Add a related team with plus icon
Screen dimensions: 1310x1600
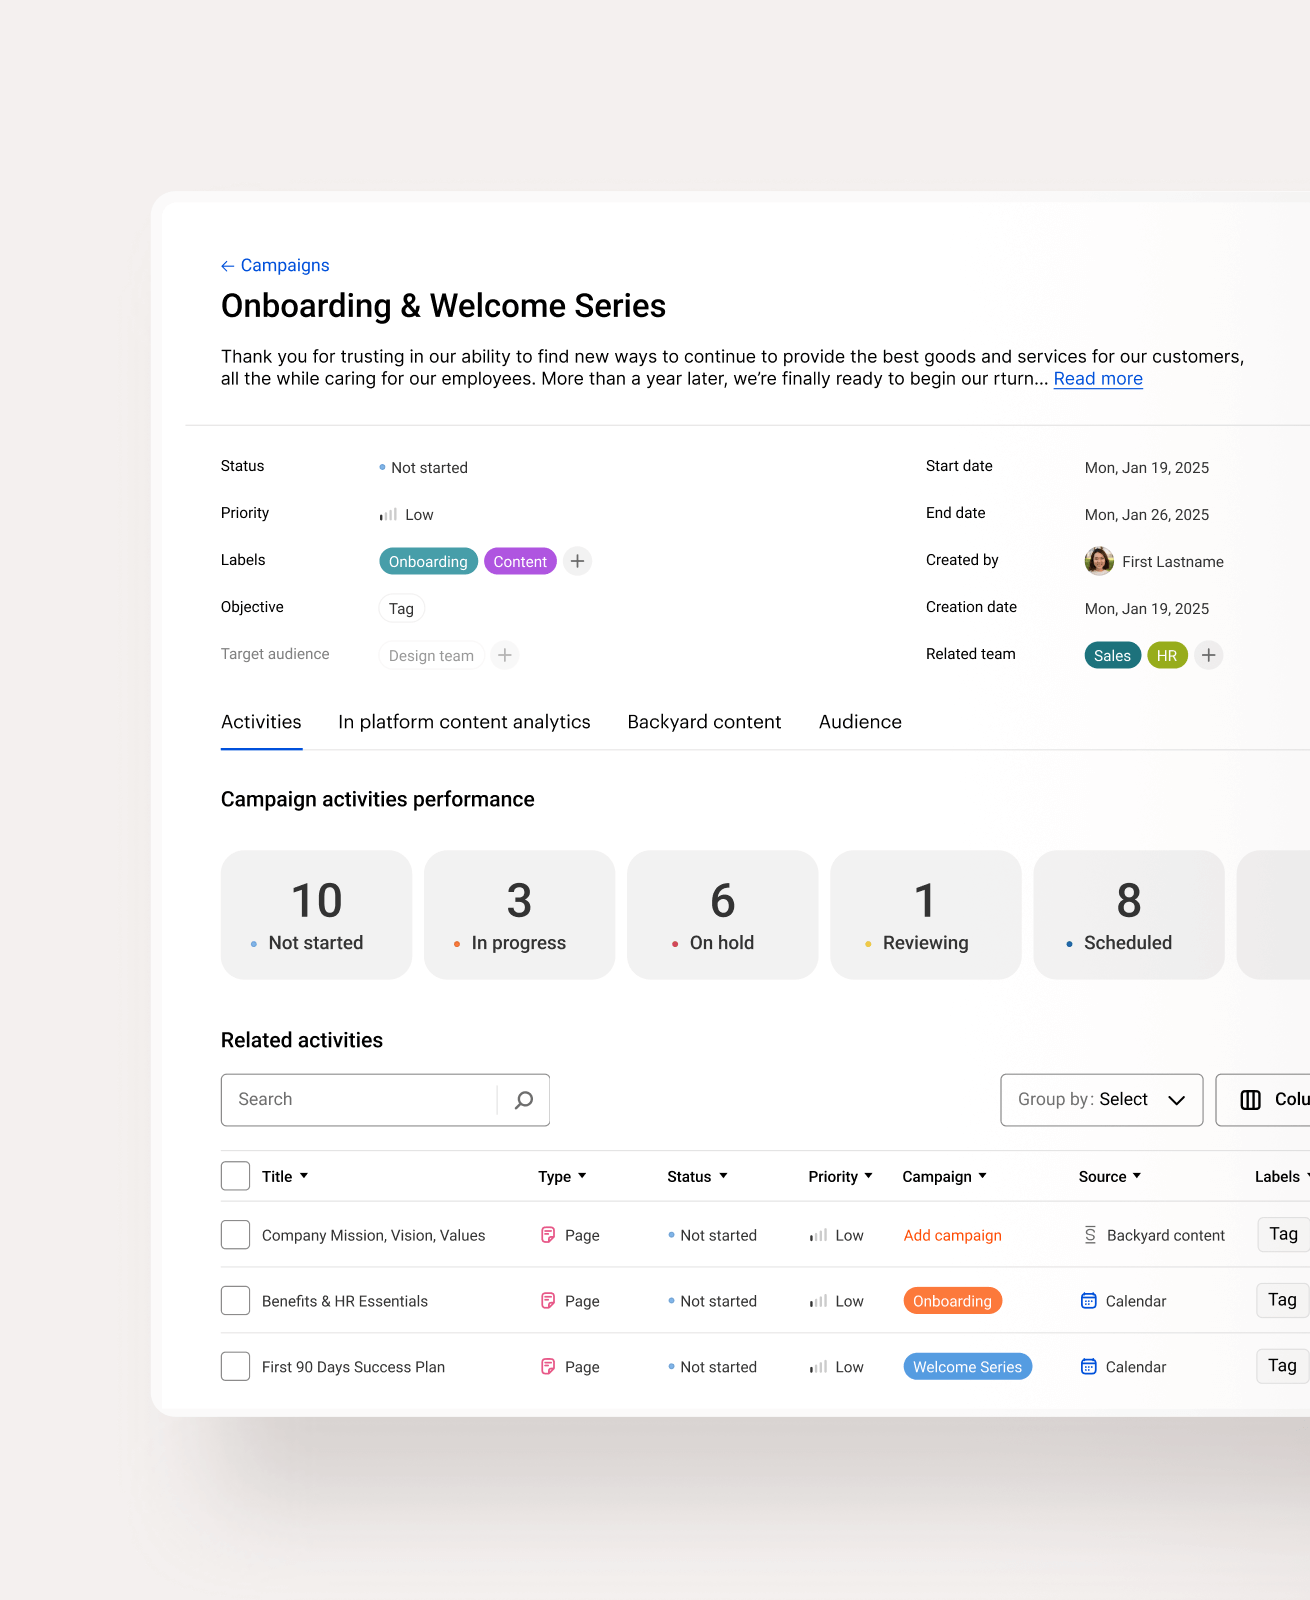click(1208, 655)
